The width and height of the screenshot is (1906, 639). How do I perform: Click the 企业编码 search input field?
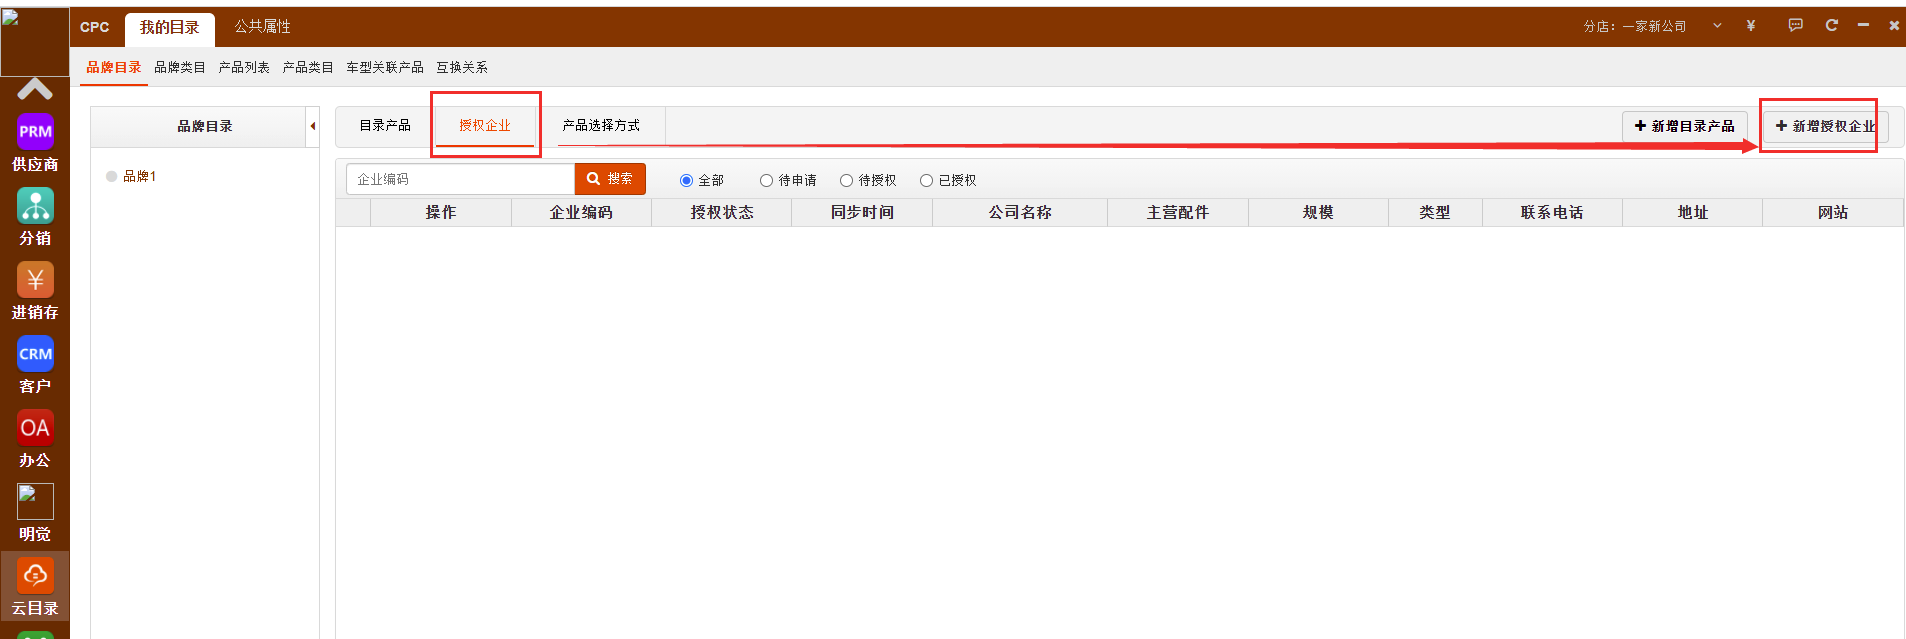[460, 179]
